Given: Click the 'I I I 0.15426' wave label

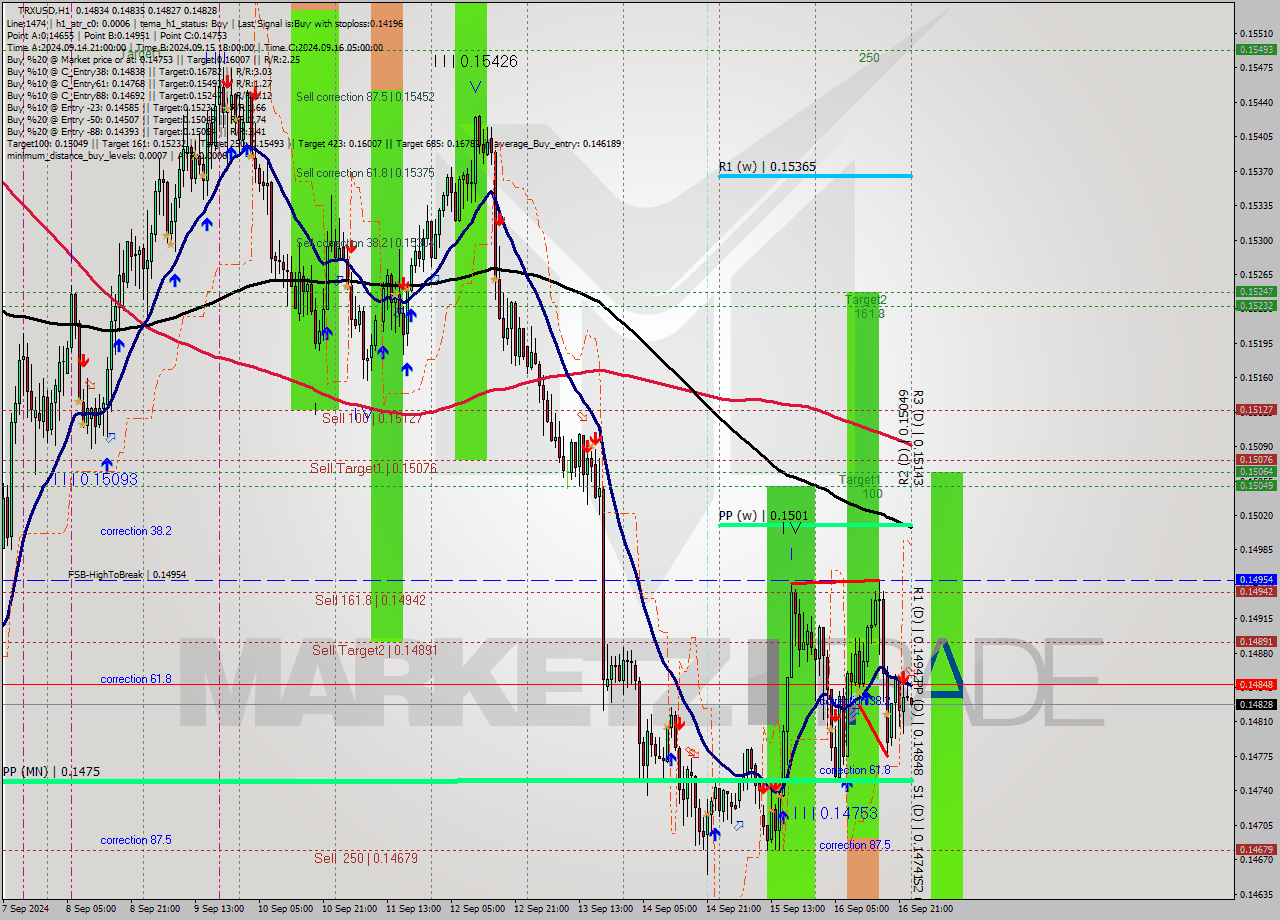Looking at the screenshot, I should (475, 61).
